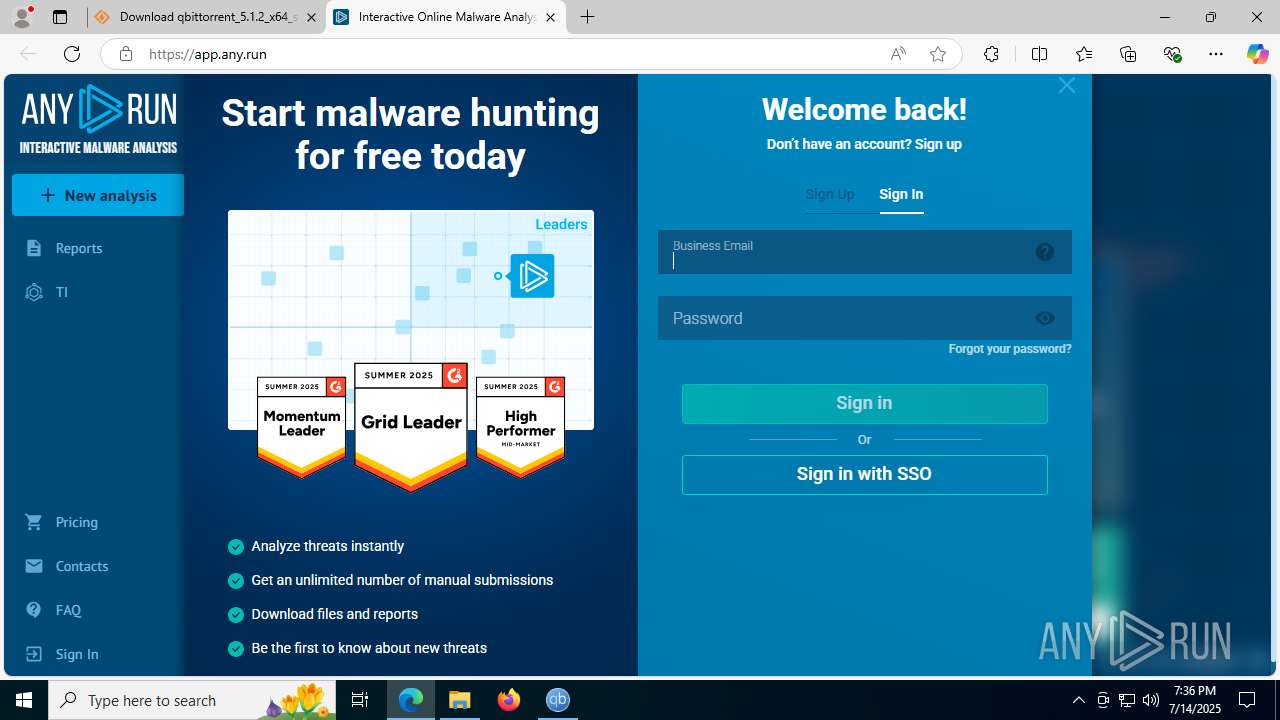
Task: Open Forgot your password link
Action: point(1010,349)
